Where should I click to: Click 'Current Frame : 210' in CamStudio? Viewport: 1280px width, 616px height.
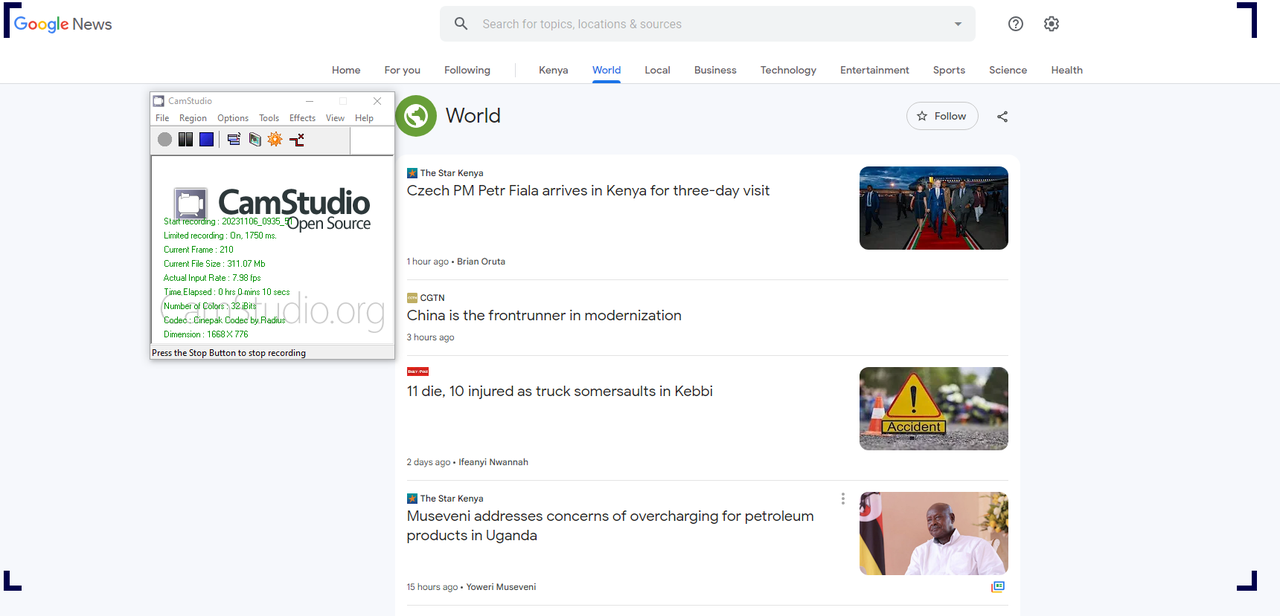199,250
